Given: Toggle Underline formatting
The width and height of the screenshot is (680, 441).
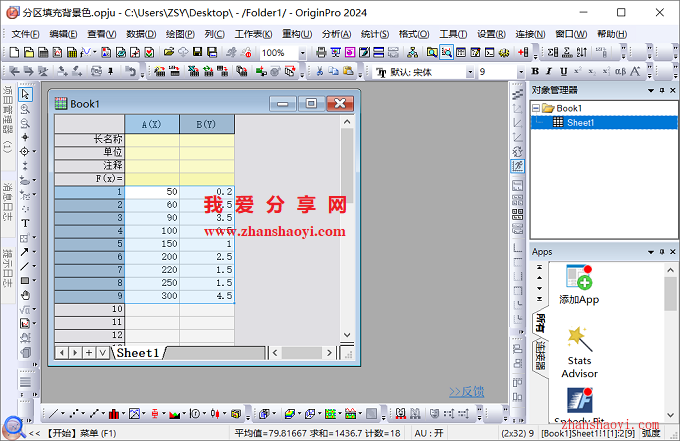Looking at the screenshot, I should click(563, 72).
